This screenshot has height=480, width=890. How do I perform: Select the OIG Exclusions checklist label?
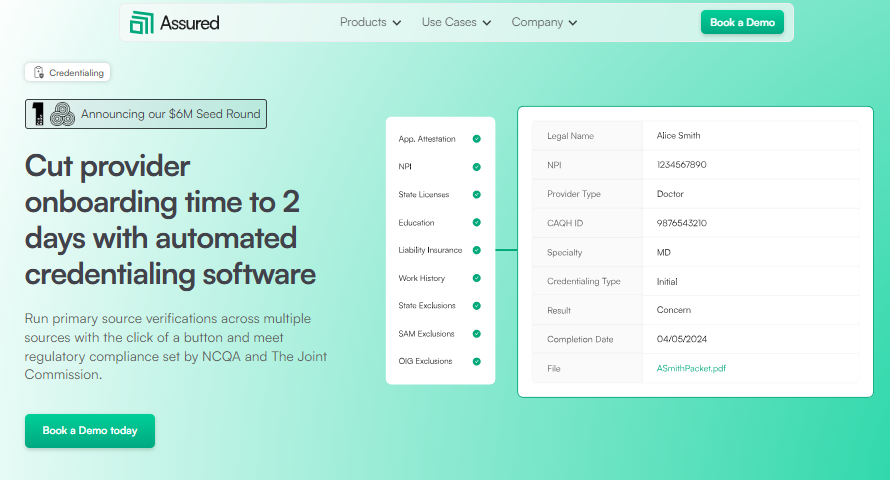click(x=425, y=361)
